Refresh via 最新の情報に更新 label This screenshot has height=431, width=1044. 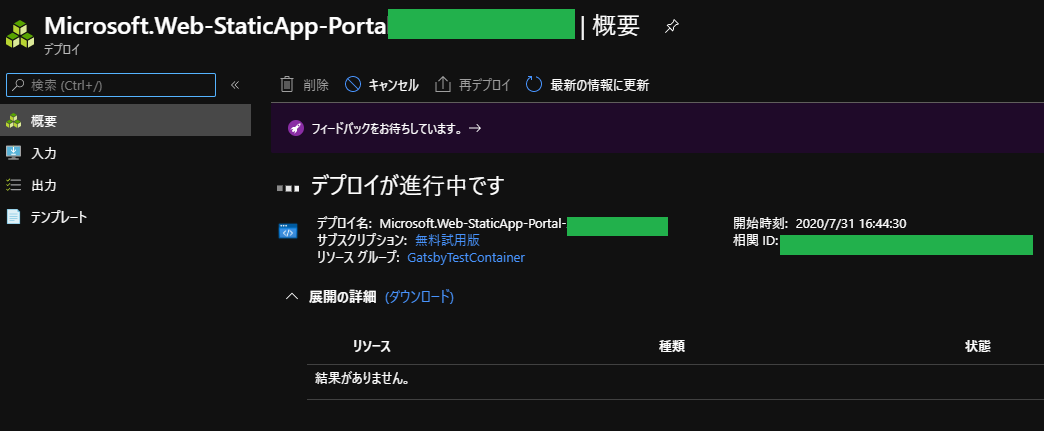point(600,85)
